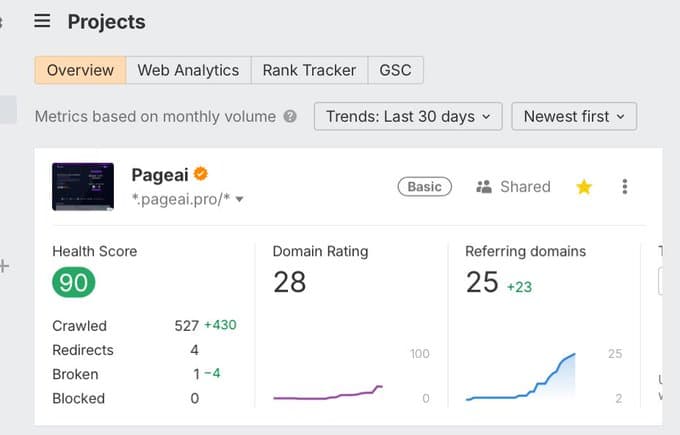This screenshot has width=680, height=435.
Task: Click the orange verified badge next to Pageai
Action: 201,174
